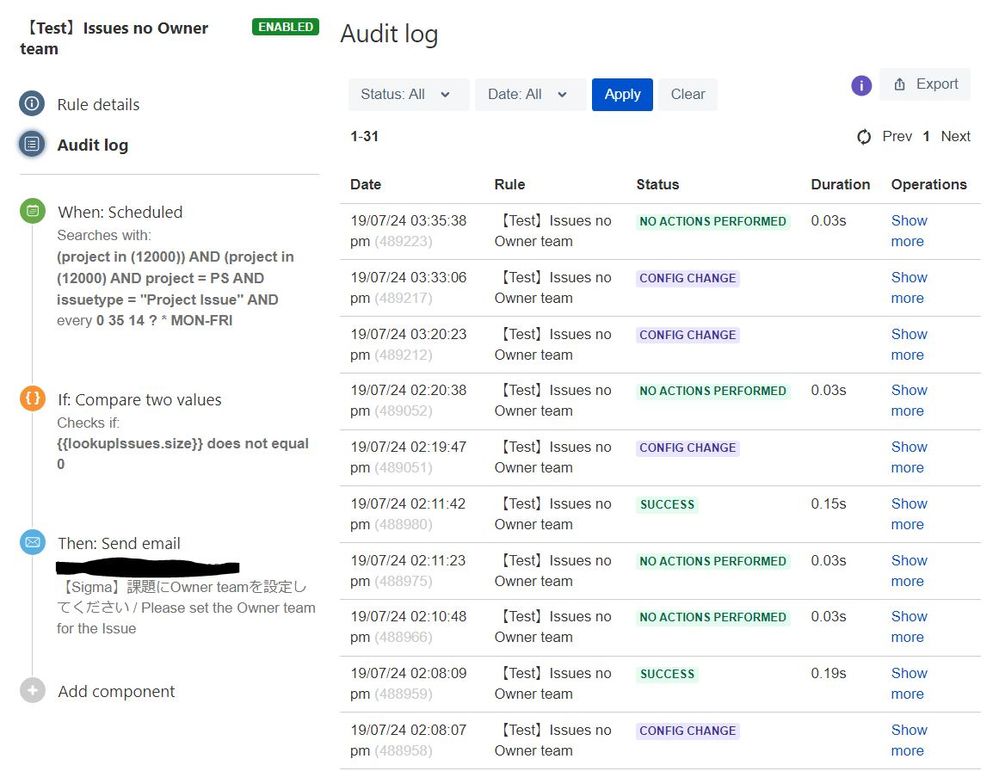
Task: Show more for the 02:19:47 entry
Action: pos(909,457)
